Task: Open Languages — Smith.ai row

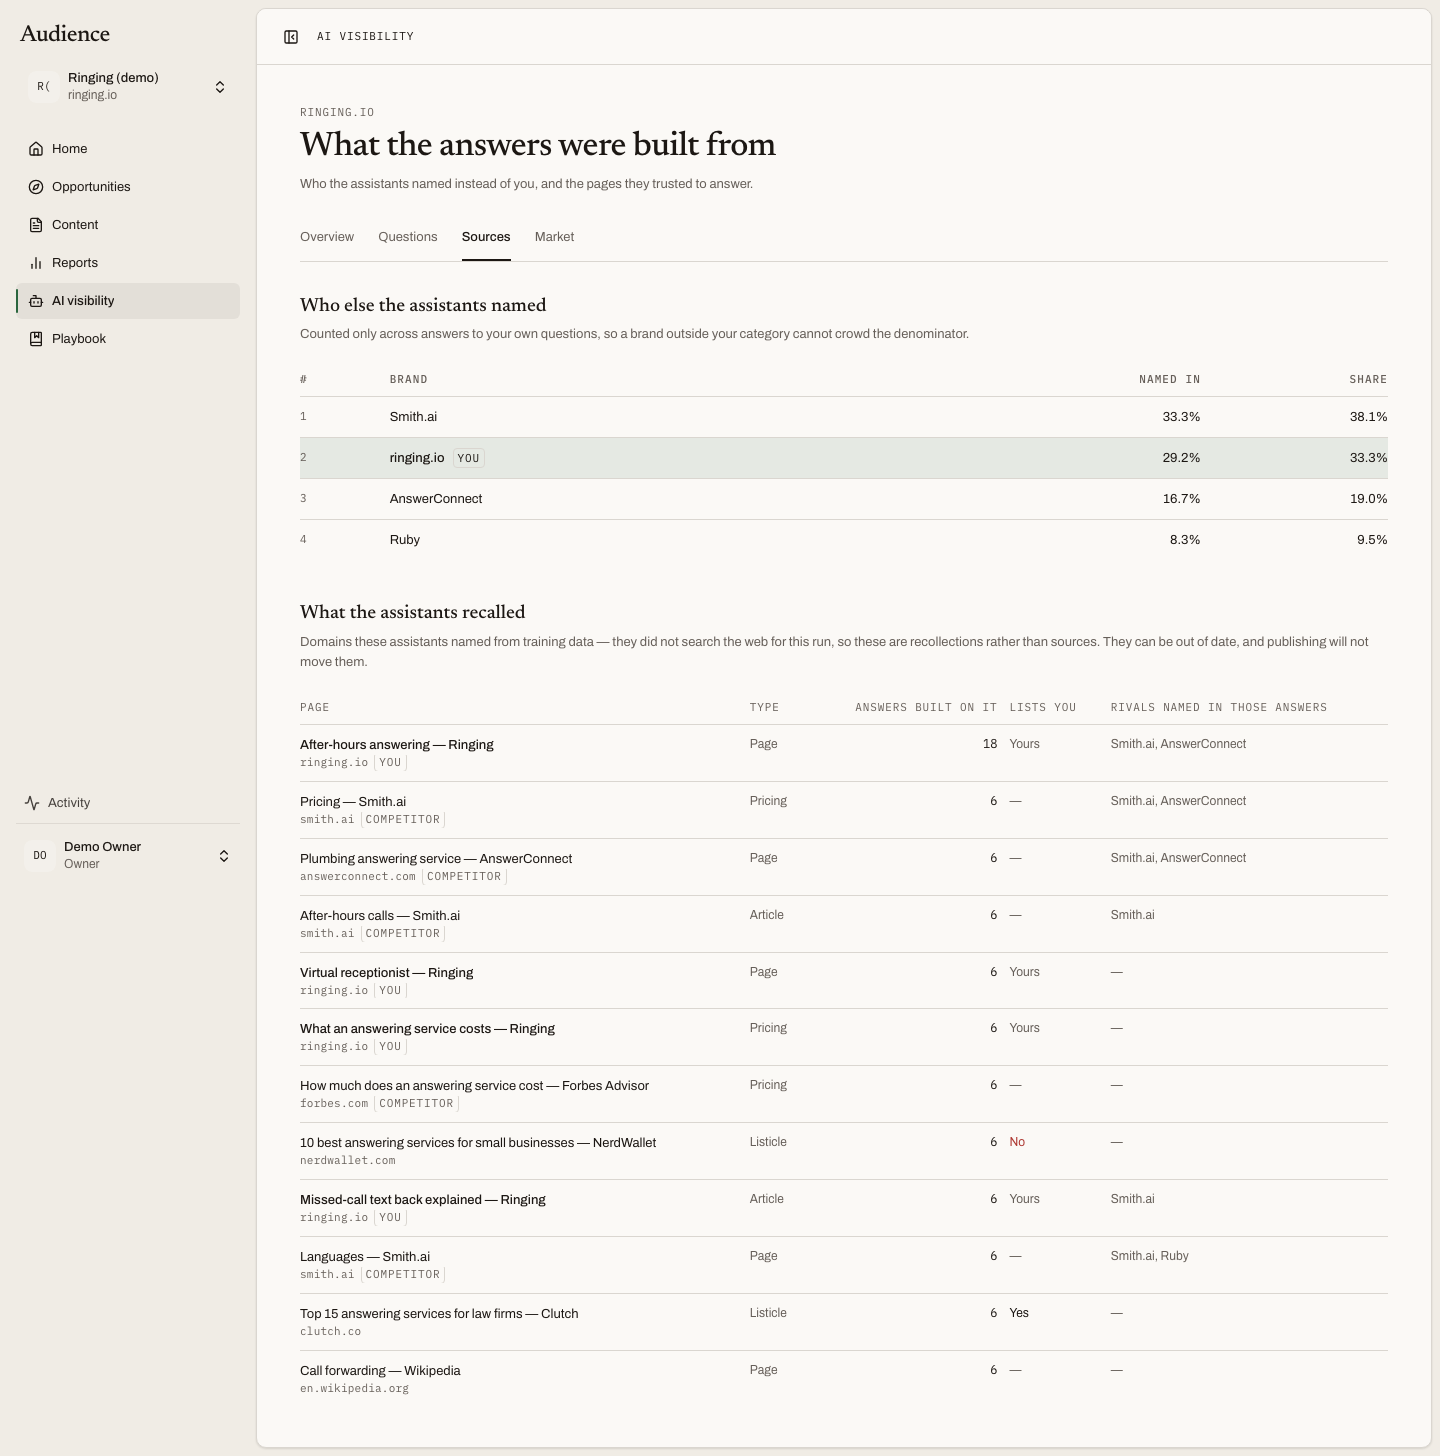Action: pos(844,1265)
